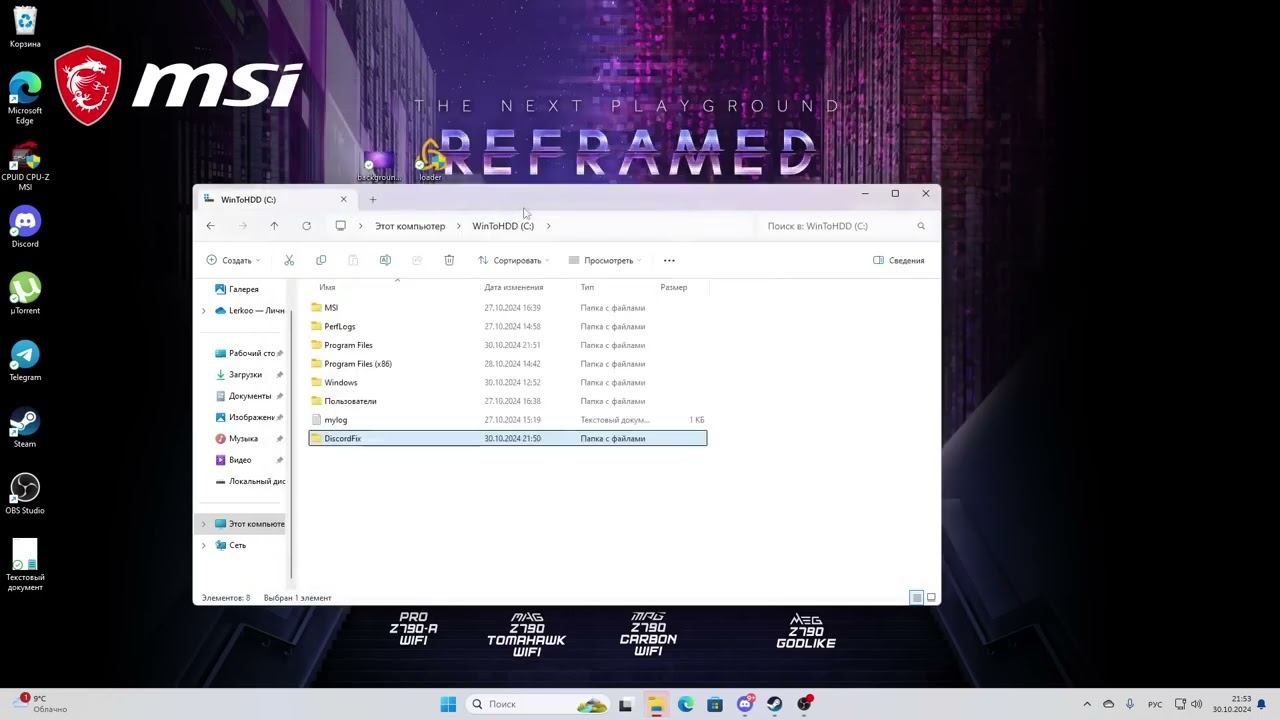Open Steam from the taskbar

pyautogui.click(x=775, y=704)
